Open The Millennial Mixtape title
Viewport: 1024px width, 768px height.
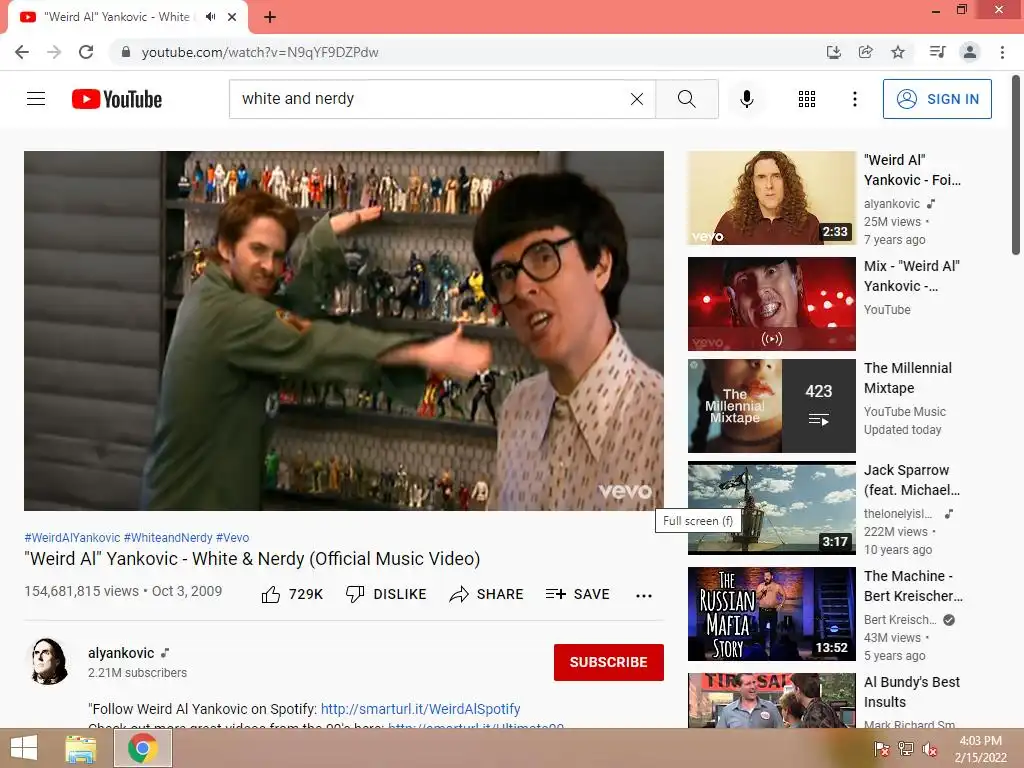tap(908, 378)
